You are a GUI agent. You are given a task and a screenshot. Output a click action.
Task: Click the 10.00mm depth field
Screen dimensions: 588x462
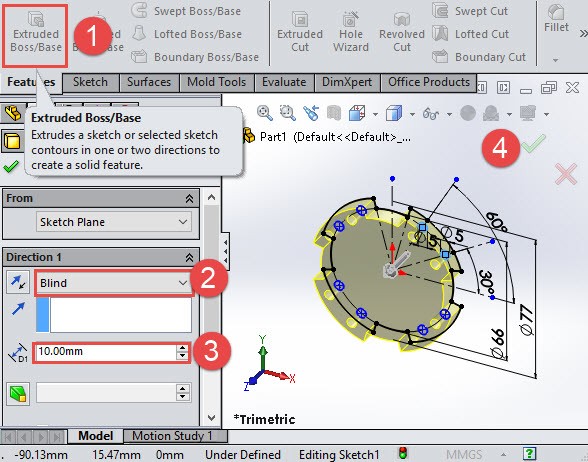[x=105, y=352]
